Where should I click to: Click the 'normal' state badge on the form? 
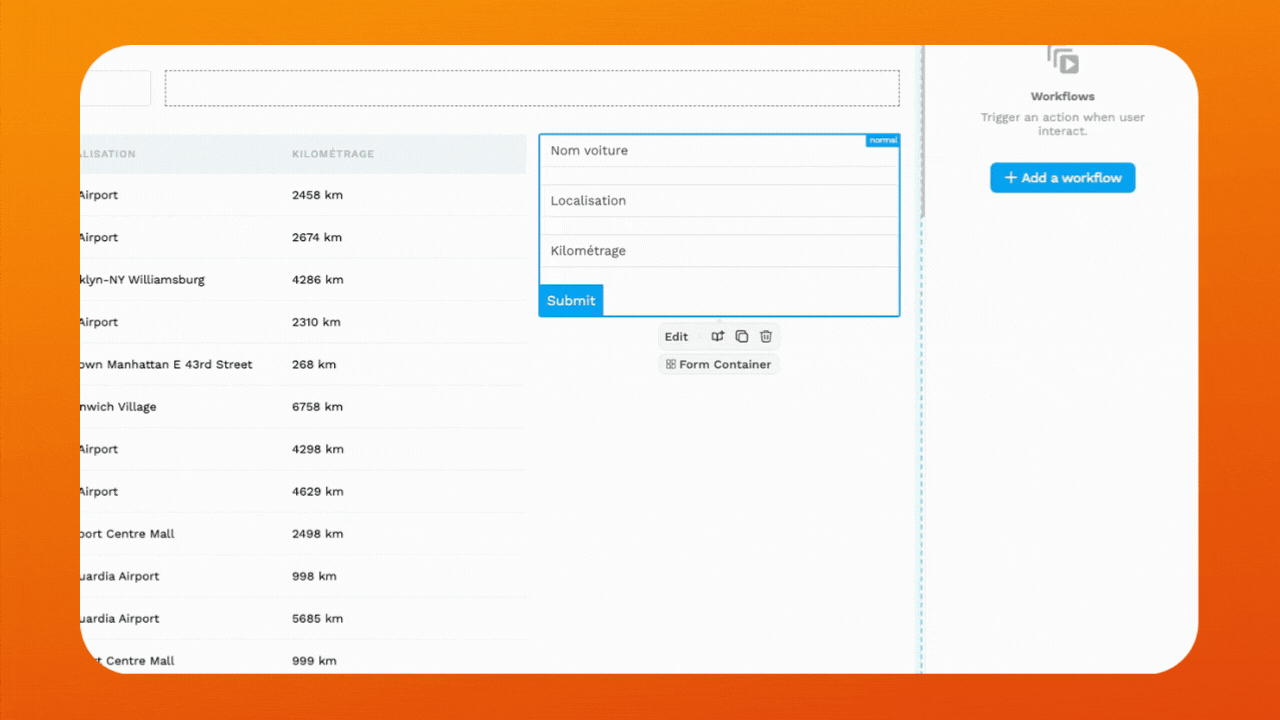click(x=882, y=140)
